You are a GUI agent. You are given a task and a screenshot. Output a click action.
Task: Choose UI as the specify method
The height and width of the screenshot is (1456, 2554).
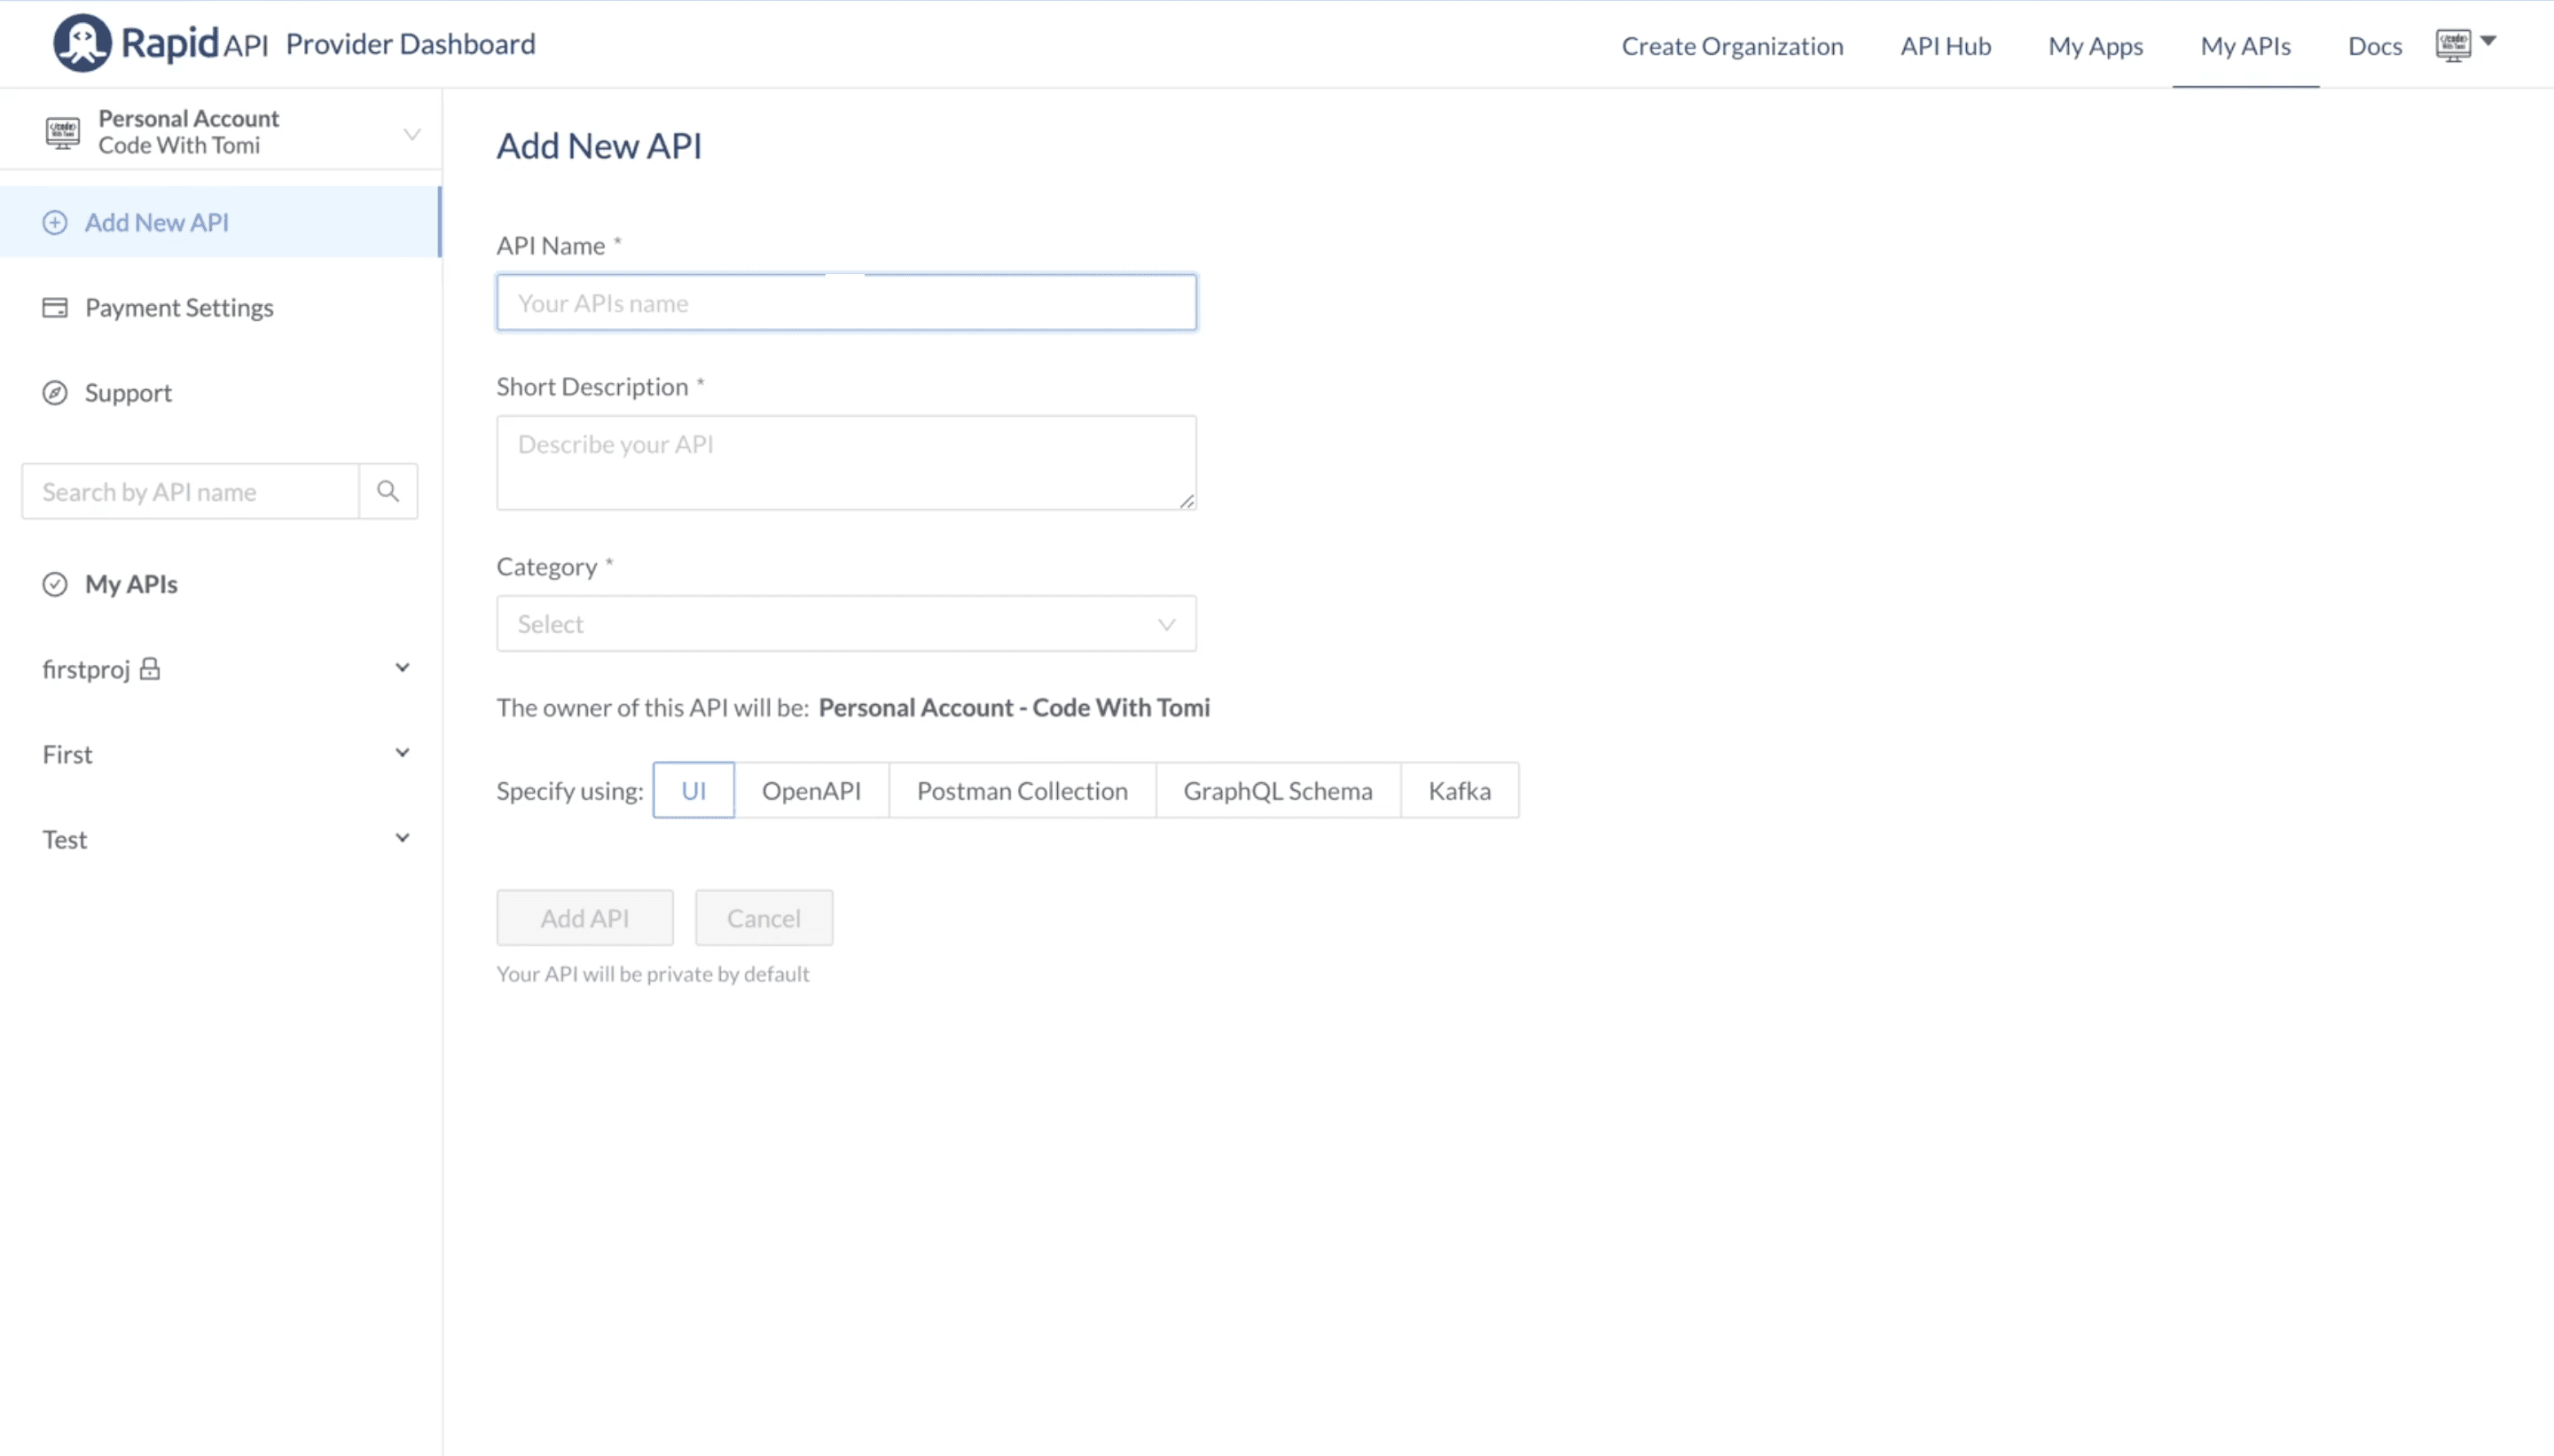[693, 790]
